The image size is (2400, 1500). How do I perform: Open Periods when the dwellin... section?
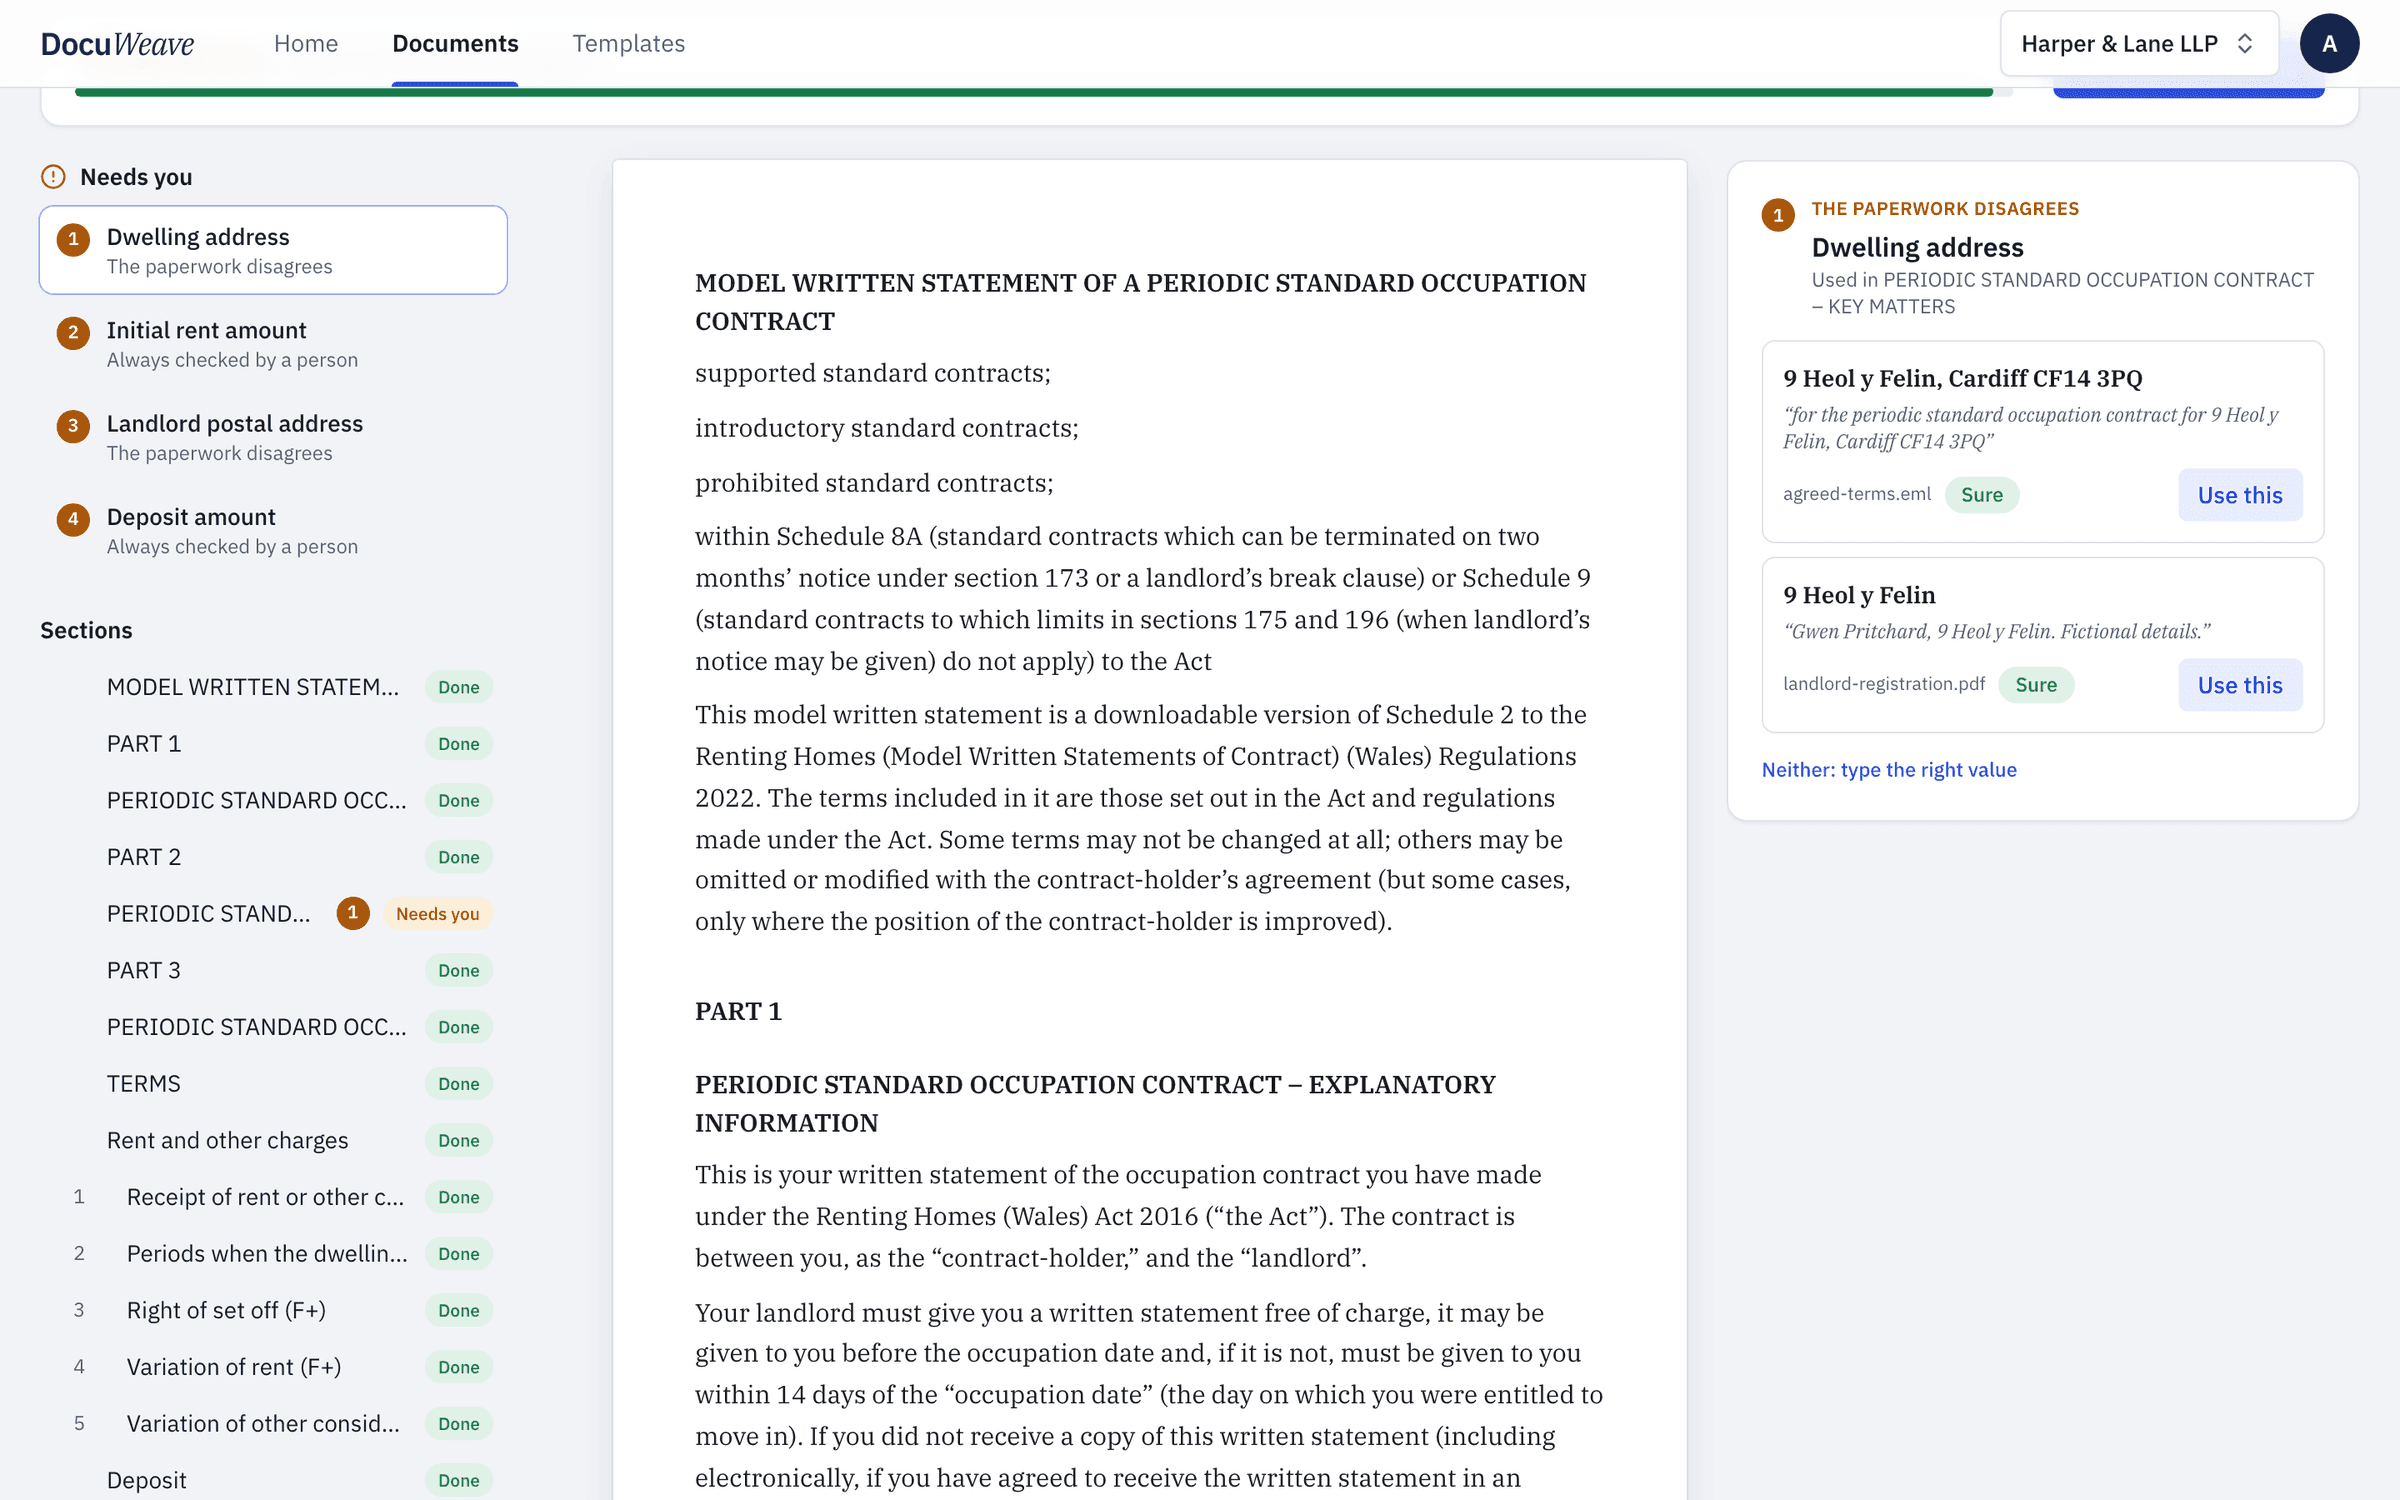click(x=273, y=1253)
